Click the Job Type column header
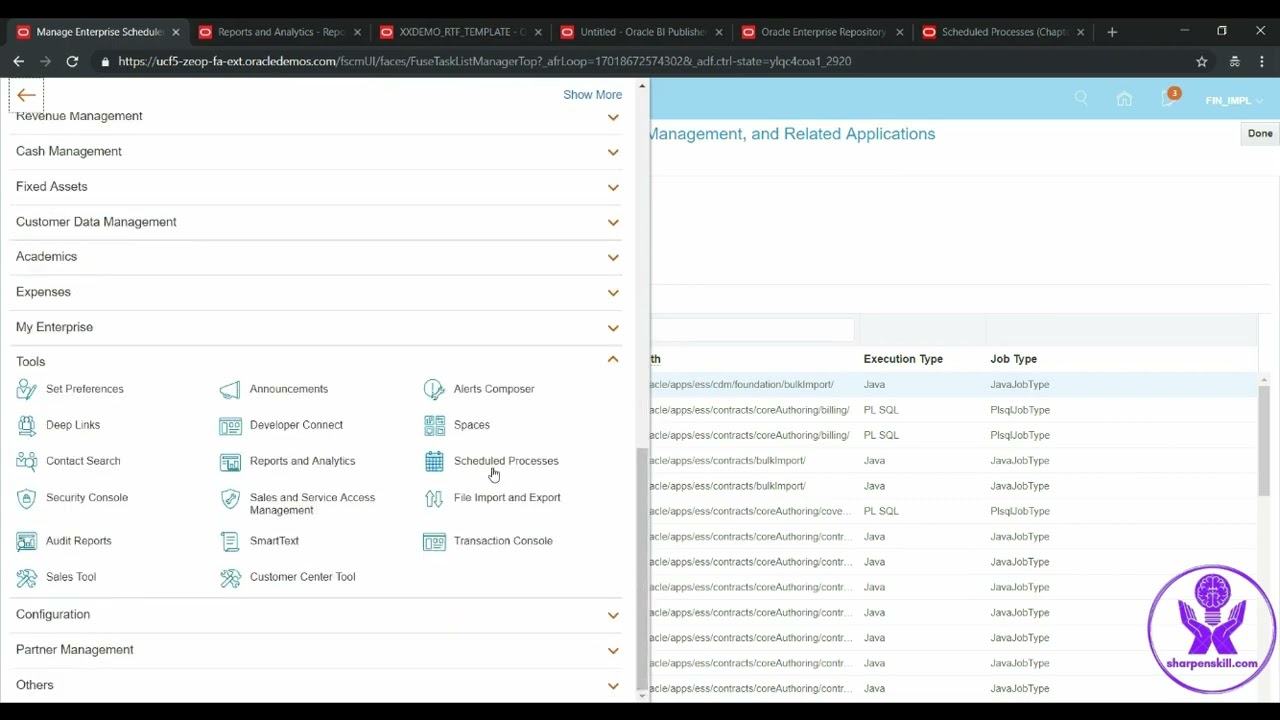Screen dimensions: 1280x720 tap(1013, 359)
